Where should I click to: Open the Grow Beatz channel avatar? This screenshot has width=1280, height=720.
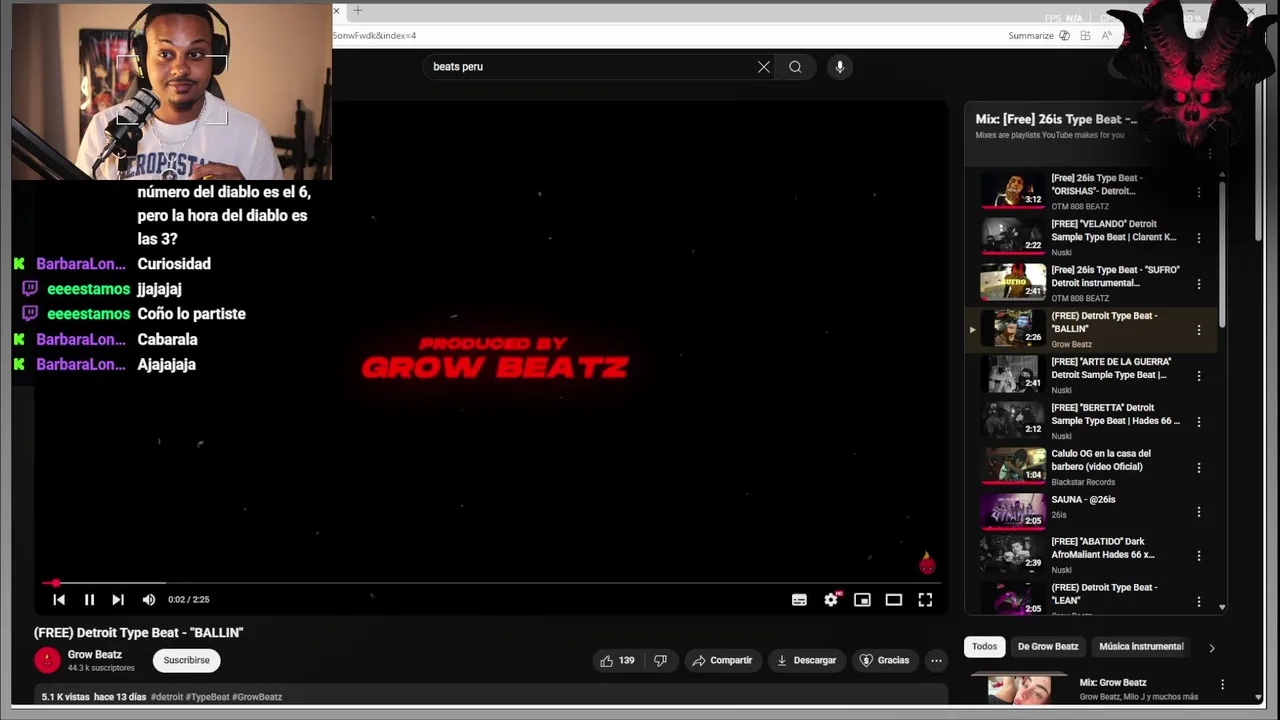point(47,660)
